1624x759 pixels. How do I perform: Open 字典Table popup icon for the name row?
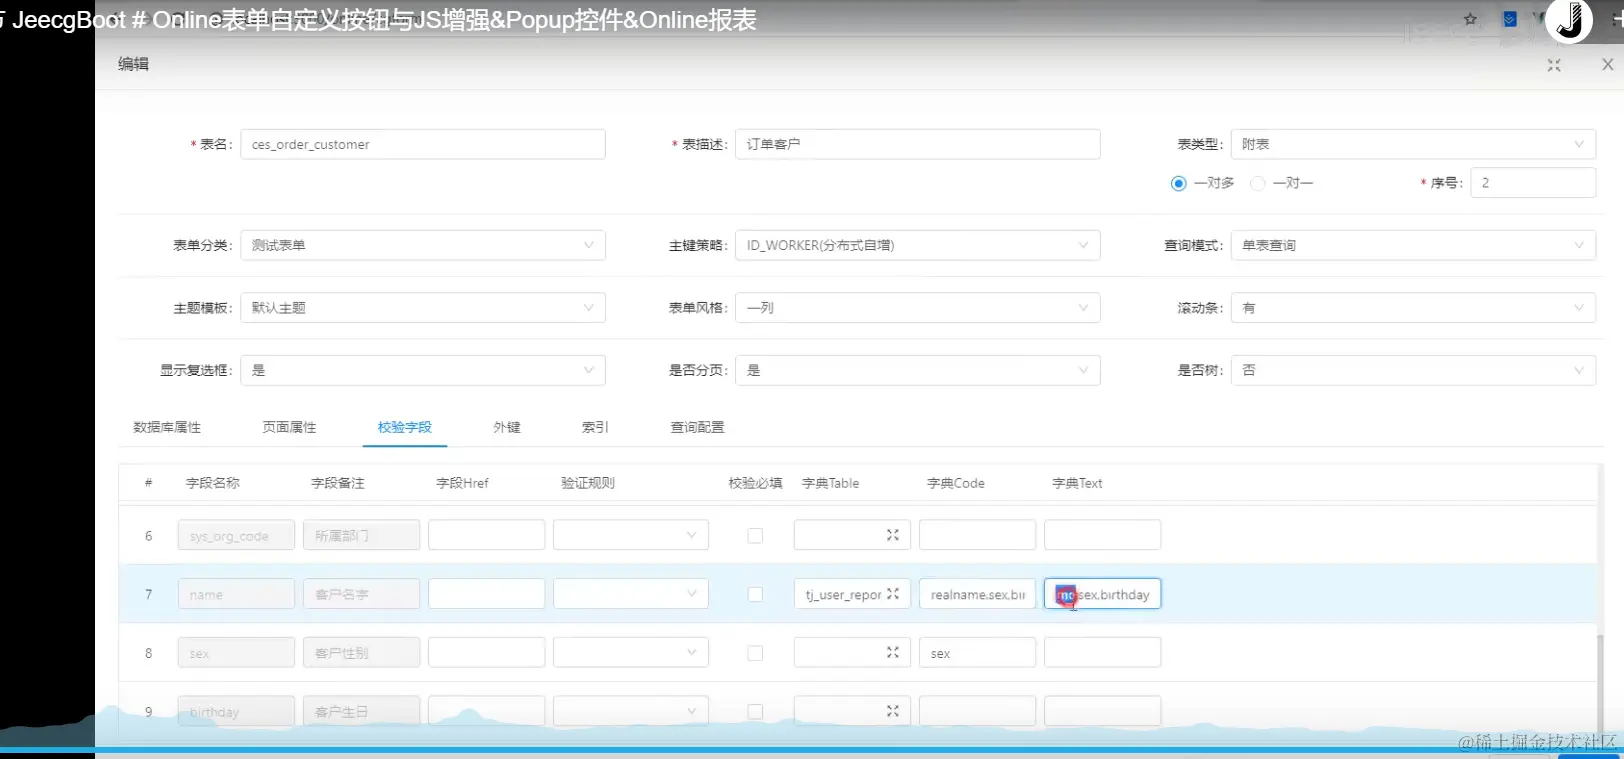click(893, 594)
